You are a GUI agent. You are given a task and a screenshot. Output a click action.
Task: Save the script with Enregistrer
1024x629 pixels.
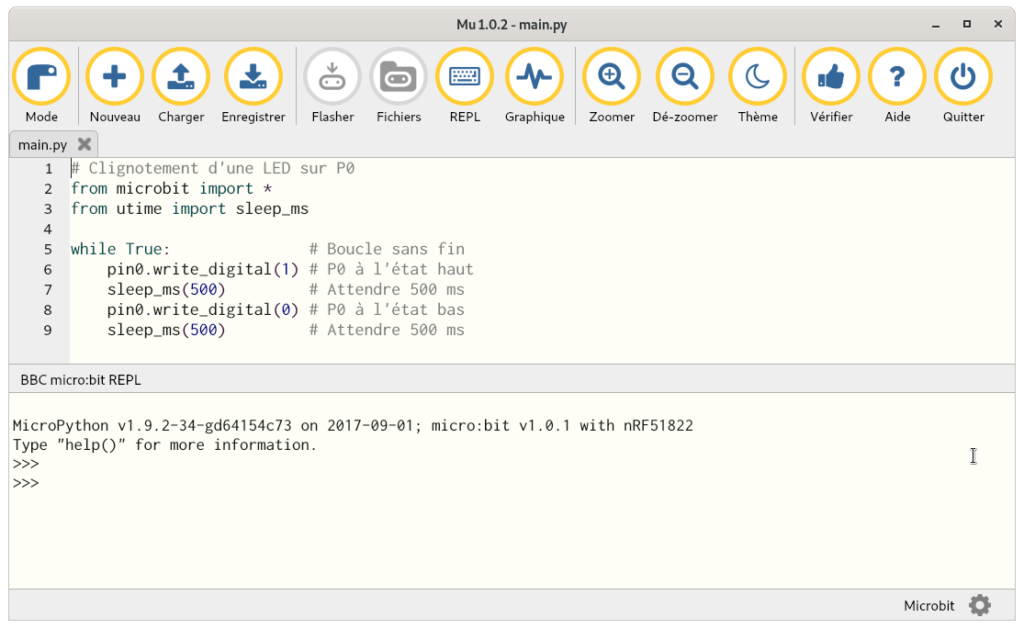pyautogui.click(x=253, y=76)
